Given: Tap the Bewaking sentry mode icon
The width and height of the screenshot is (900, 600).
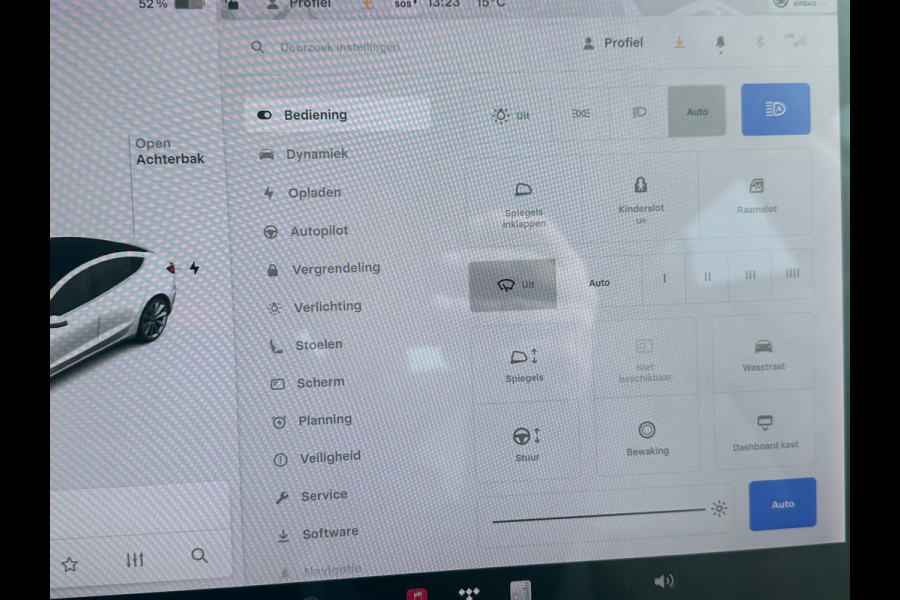Looking at the screenshot, I should [648, 438].
